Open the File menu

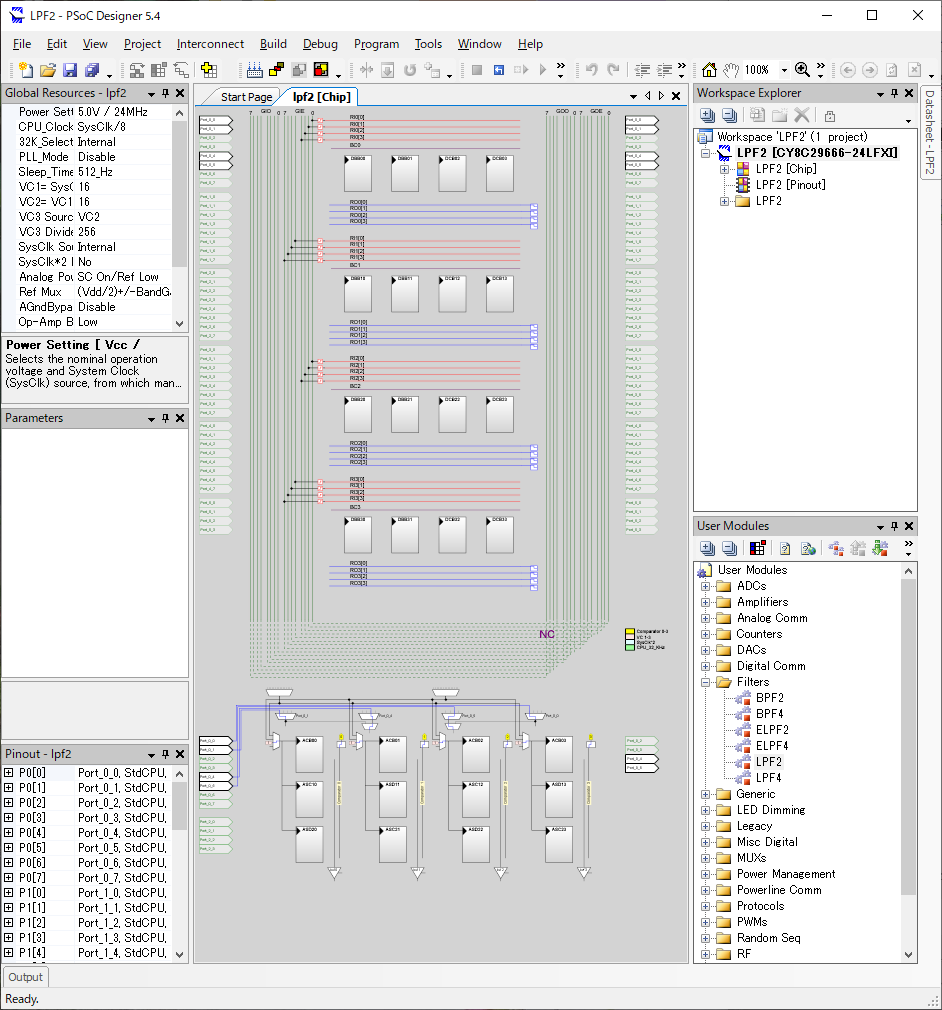[22, 44]
